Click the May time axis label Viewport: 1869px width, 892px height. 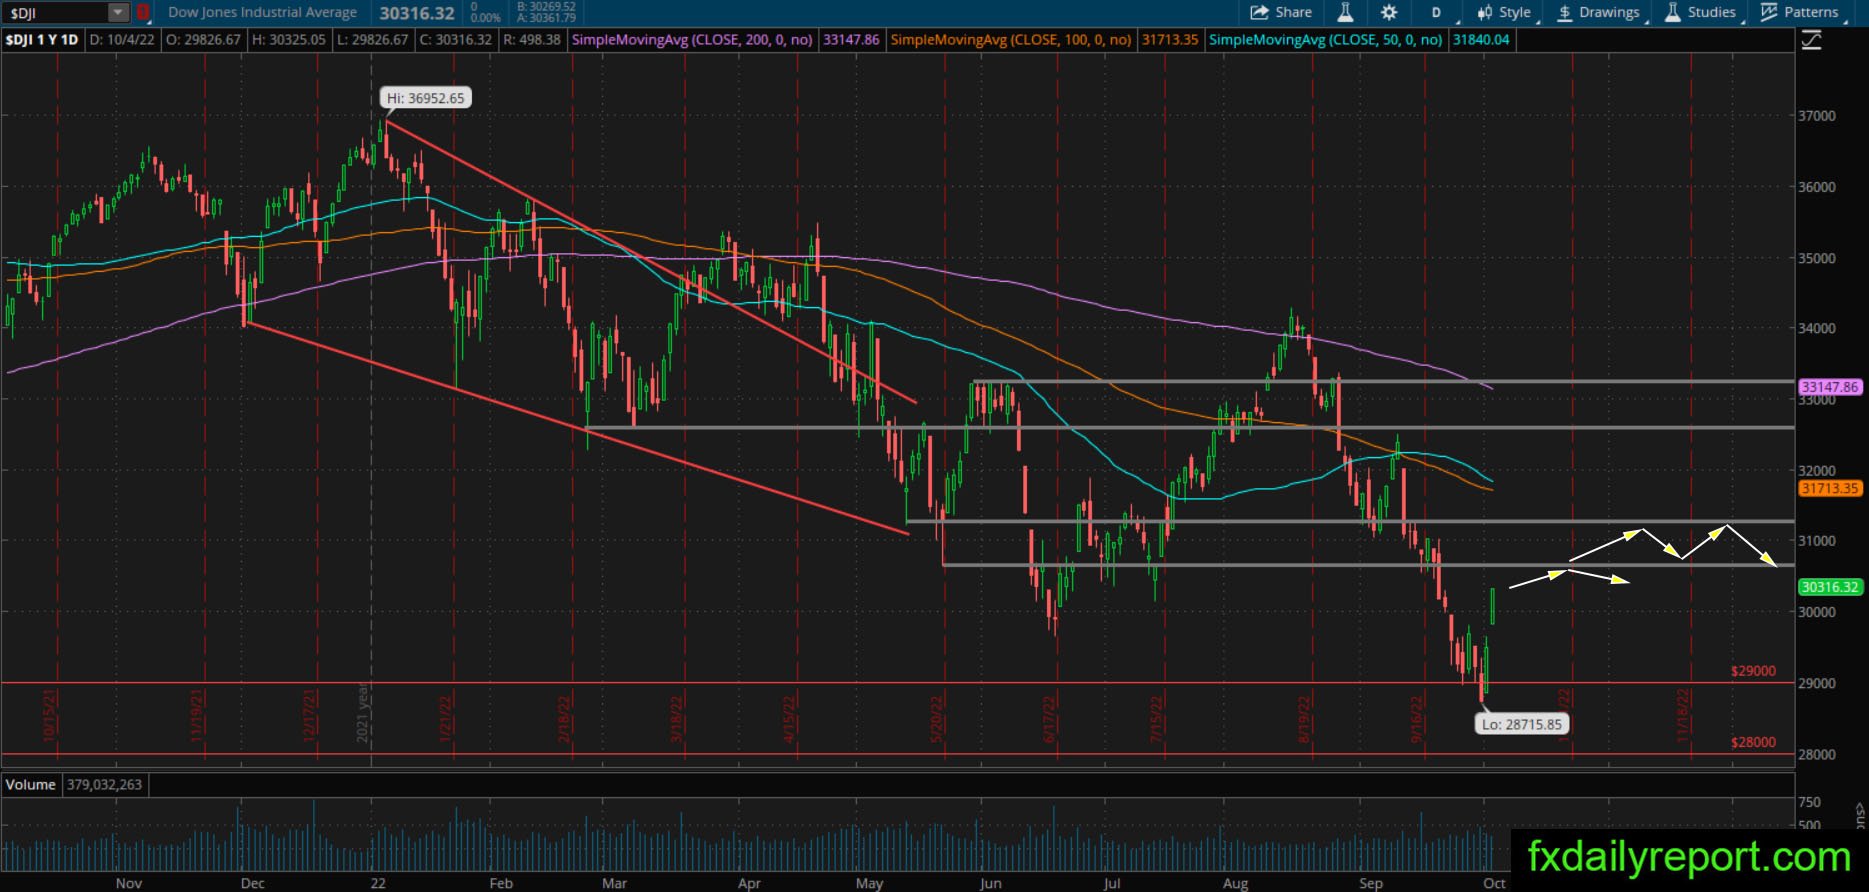click(x=870, y=883)
